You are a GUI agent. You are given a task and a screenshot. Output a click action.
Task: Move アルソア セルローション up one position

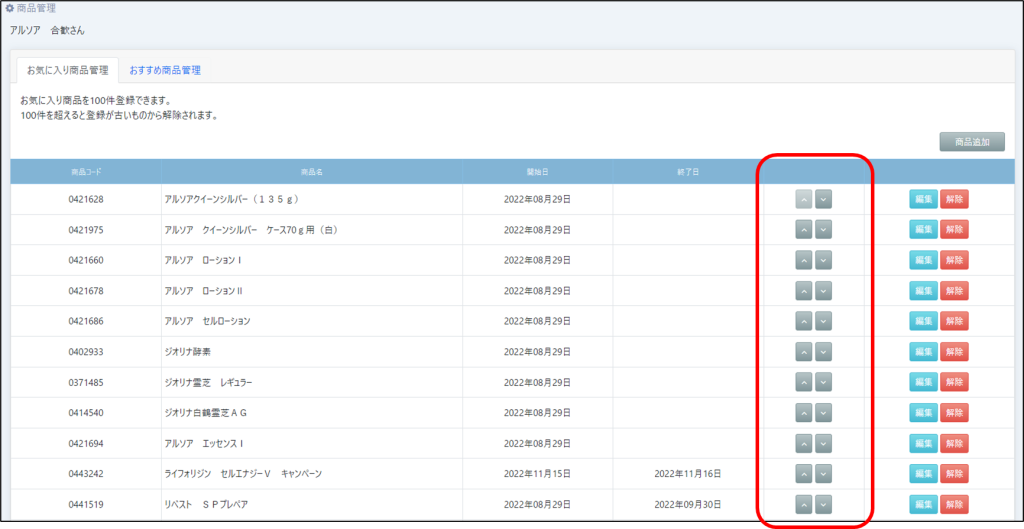pyautogui.click(x=803, y=321)
